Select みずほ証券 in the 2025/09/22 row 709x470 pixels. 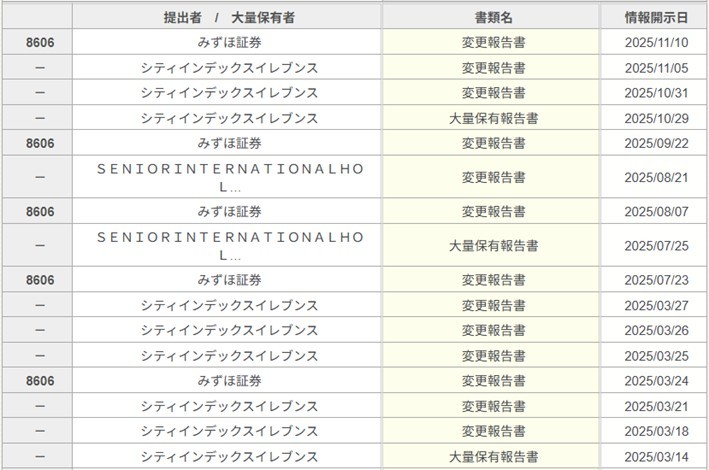pyautogui.click(x=229, y=143)
